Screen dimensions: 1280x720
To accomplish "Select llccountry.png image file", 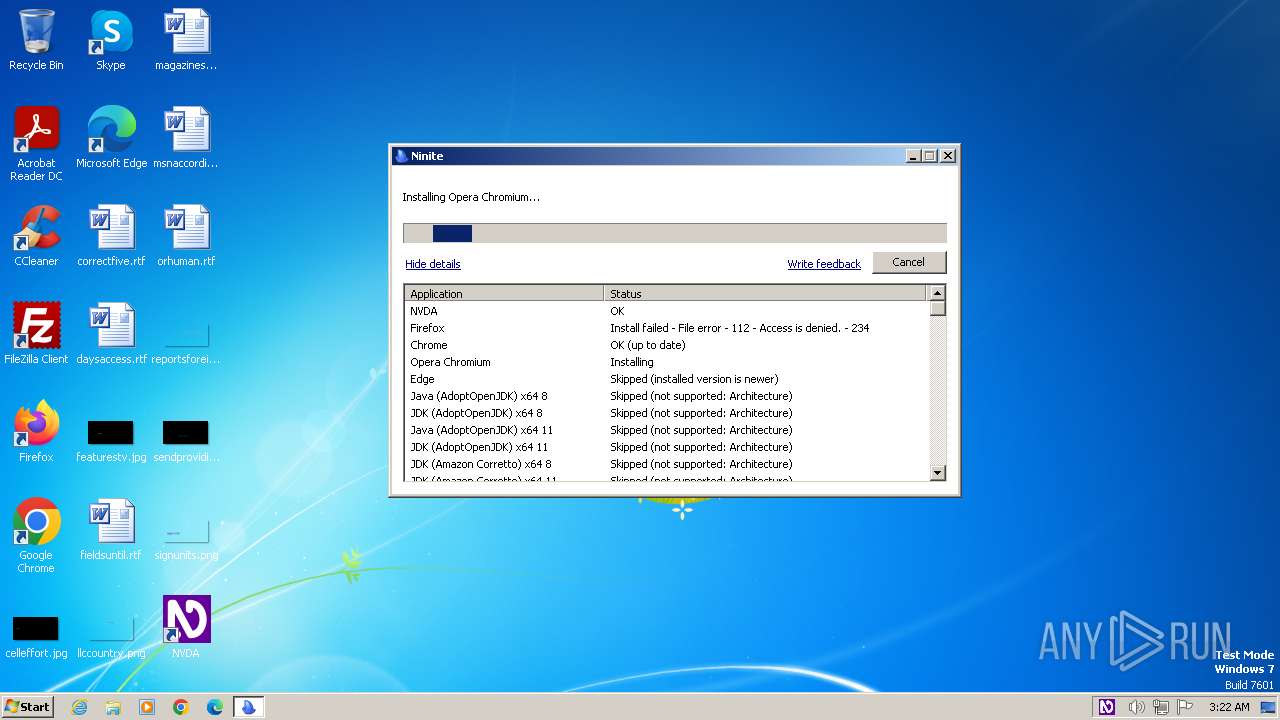I will [x=111, y=636].
